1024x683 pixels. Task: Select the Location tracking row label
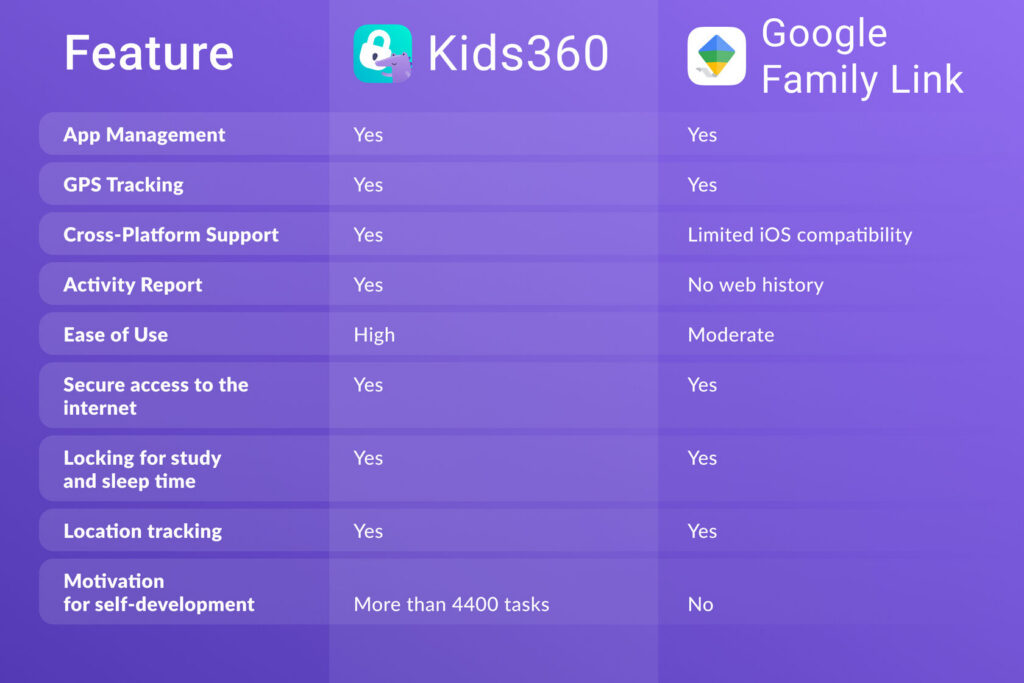tap(143, 531)
